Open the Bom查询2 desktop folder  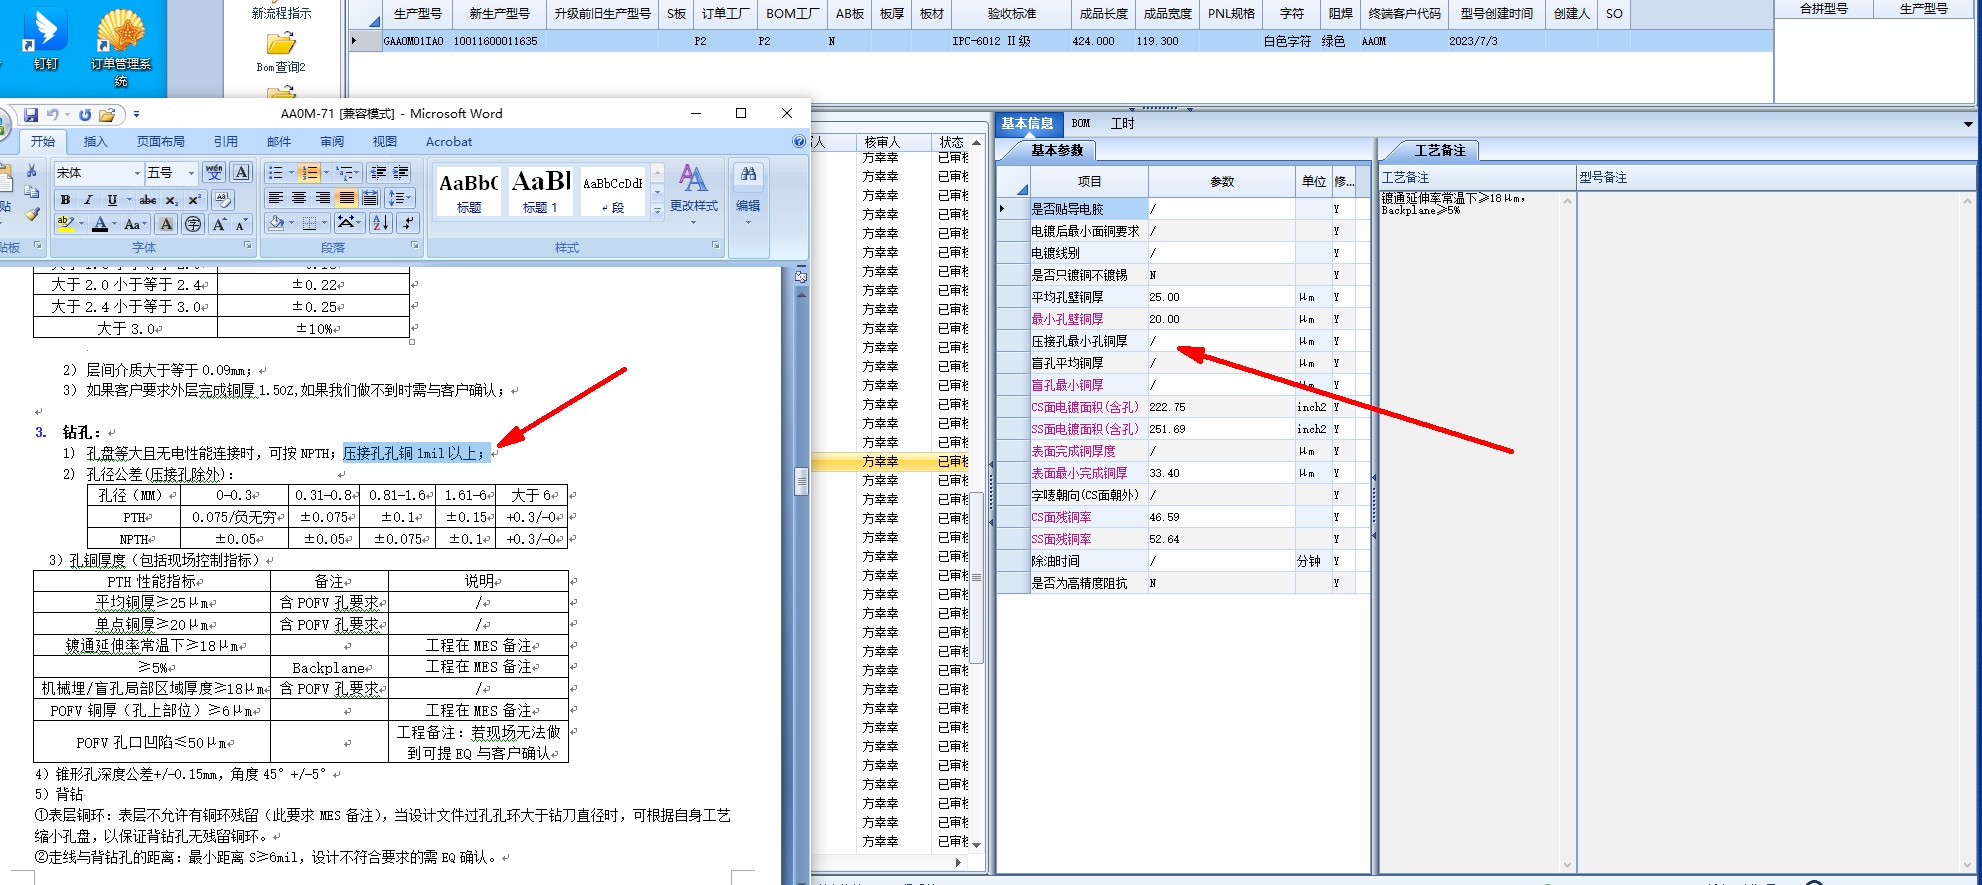click(281, 52)
